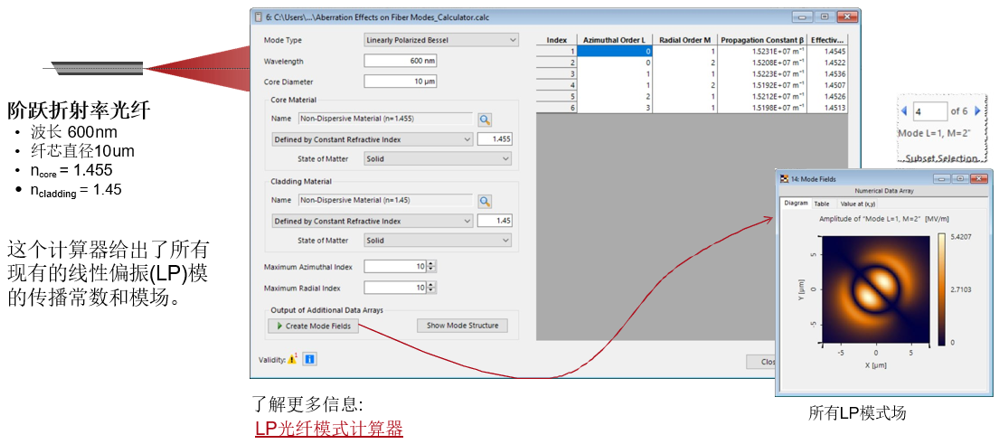The width and height of the screenshot is (1004, 444).
Task: Click the Show Mode Structure button
Action: [462, 325]
